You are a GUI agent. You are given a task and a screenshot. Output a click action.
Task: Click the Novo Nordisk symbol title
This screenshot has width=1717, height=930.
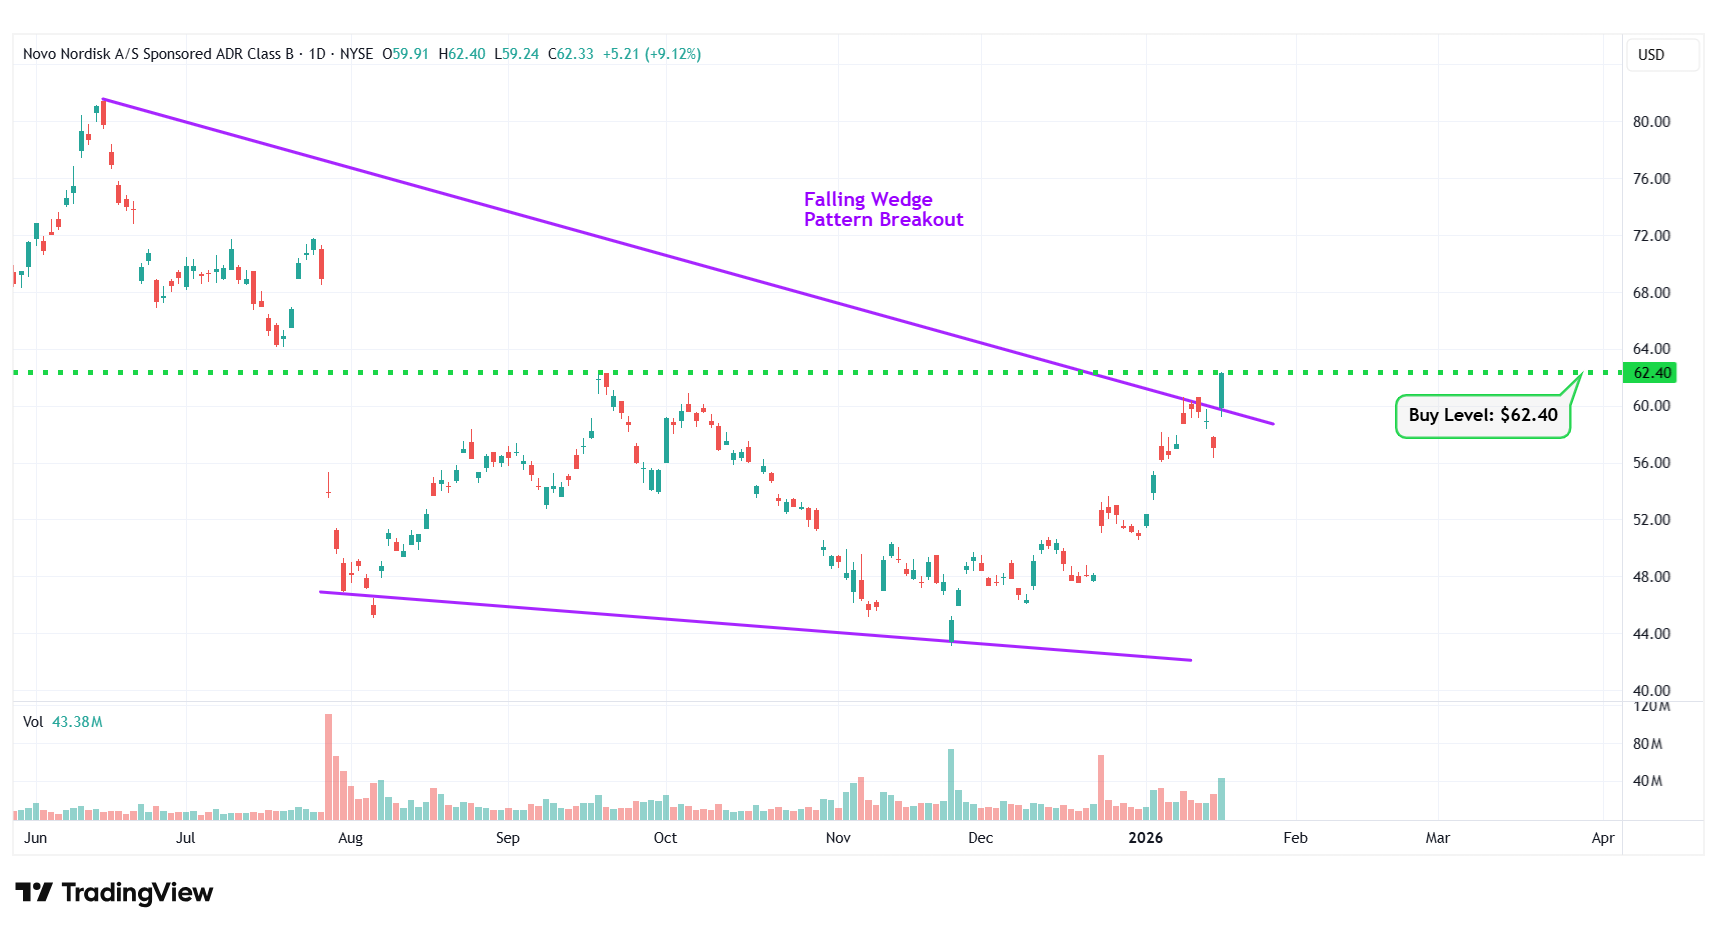pyautogui.click(x=158, y=54)
